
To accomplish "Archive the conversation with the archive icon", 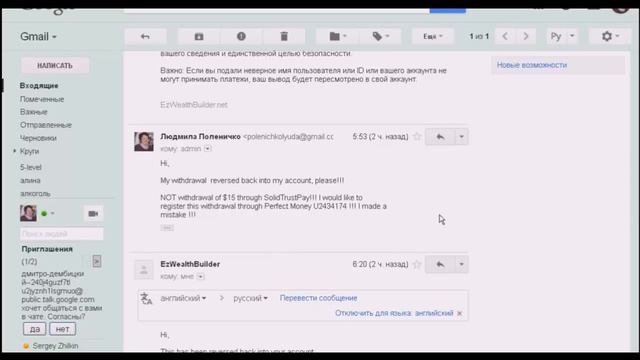I will tap(199, 36).
